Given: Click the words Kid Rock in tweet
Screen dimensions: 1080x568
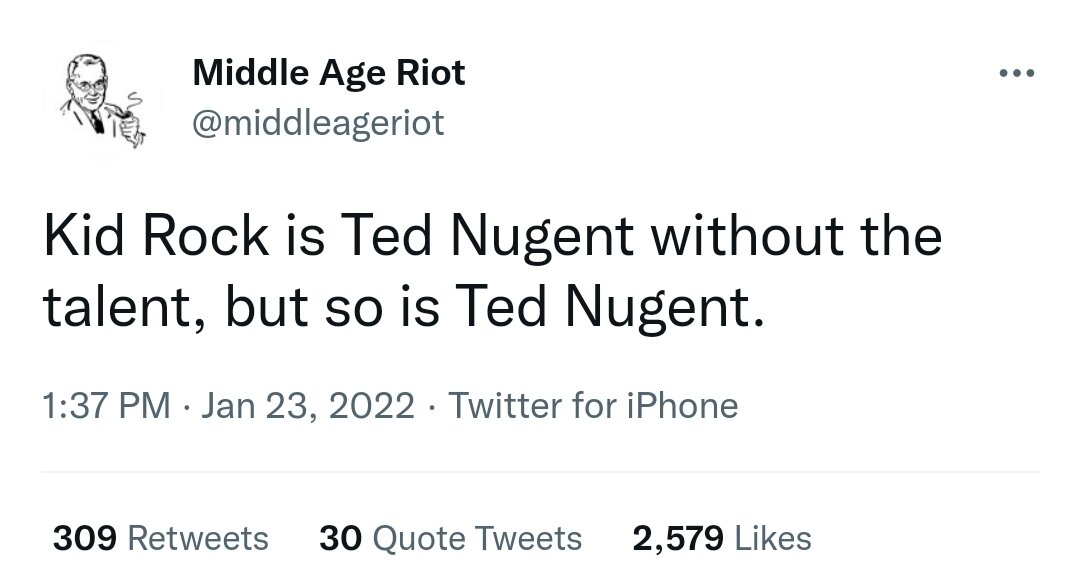Looking at the screenshot, I should click(x=156, y=235).
